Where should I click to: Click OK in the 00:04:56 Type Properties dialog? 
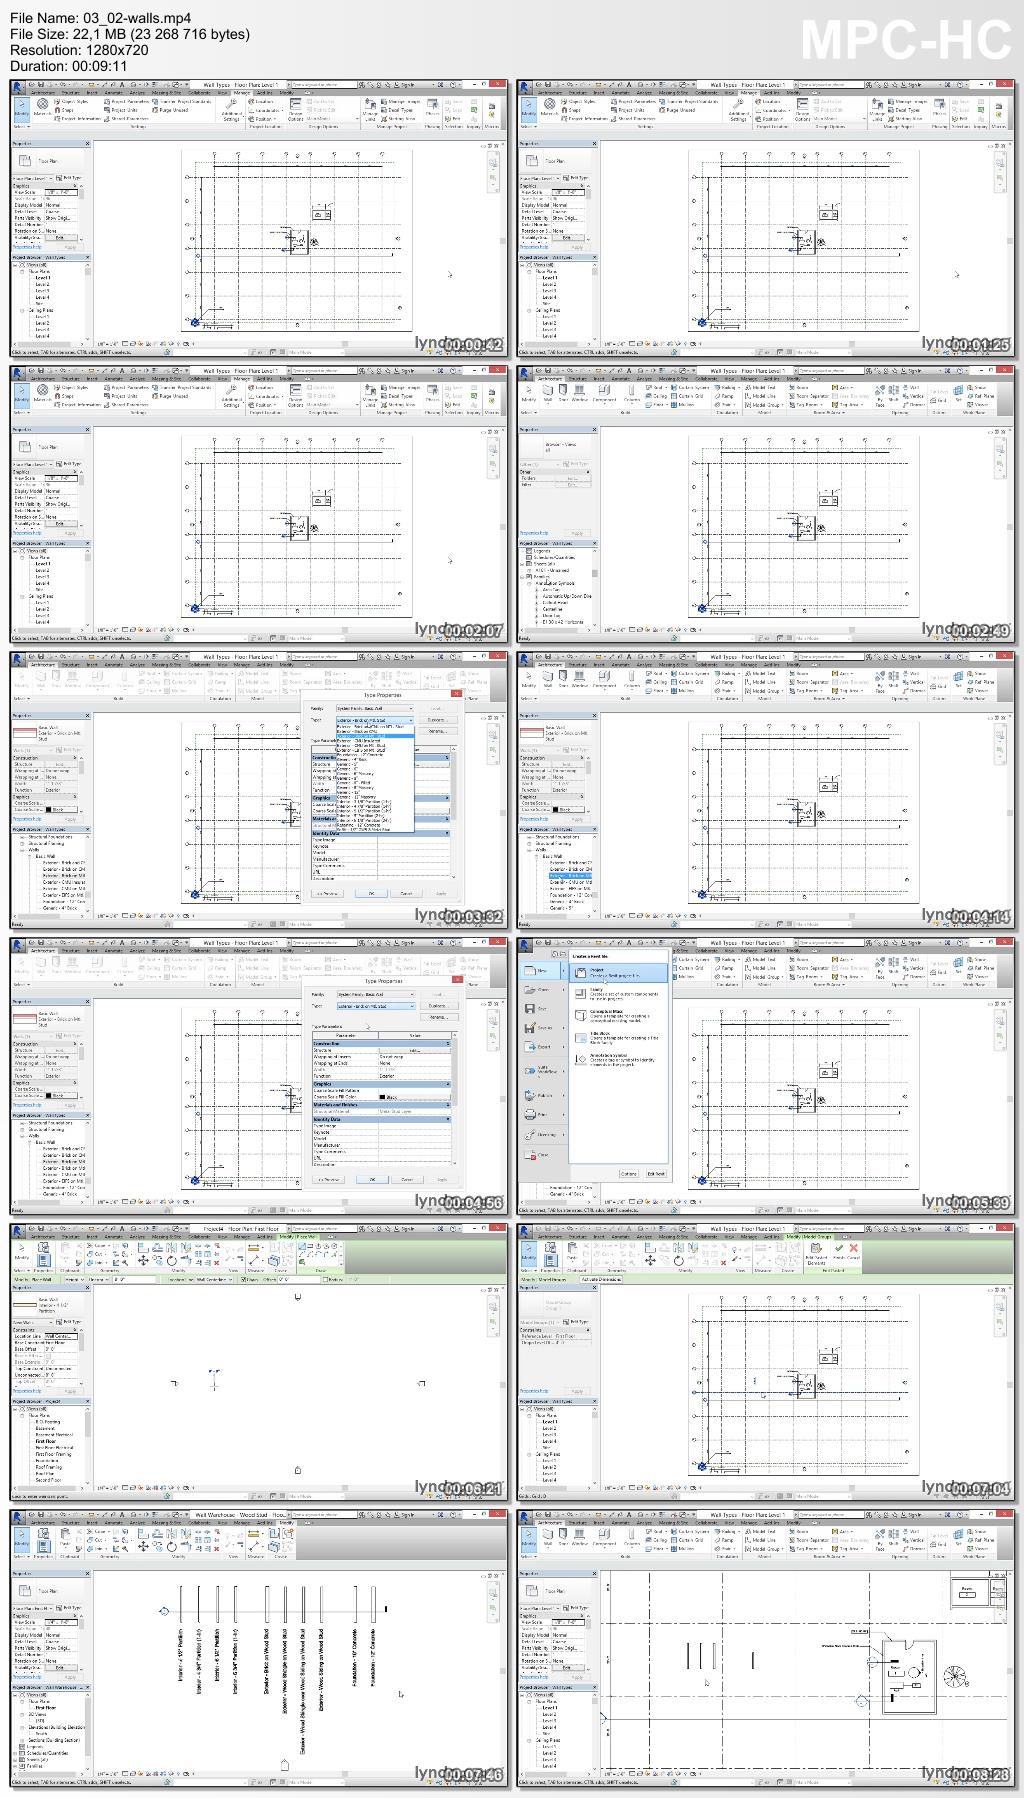tap(371, 1179)
